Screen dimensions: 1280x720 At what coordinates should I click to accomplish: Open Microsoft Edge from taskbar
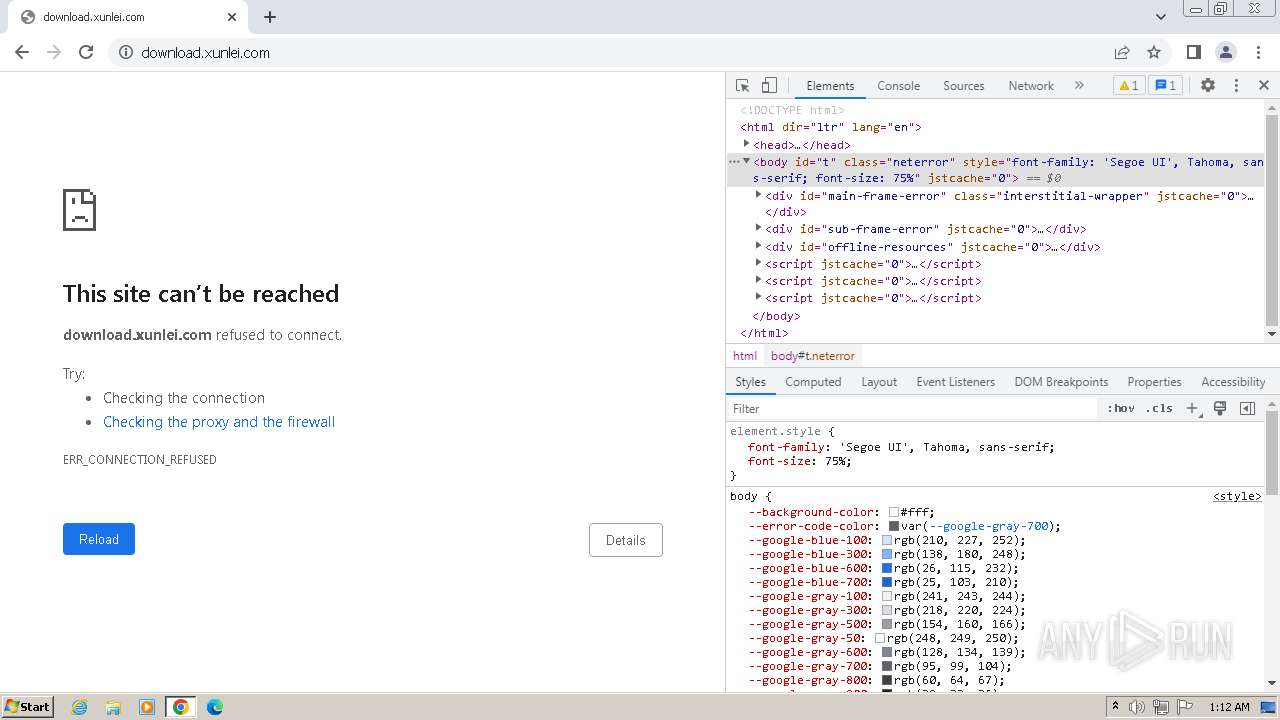[215, 707]
